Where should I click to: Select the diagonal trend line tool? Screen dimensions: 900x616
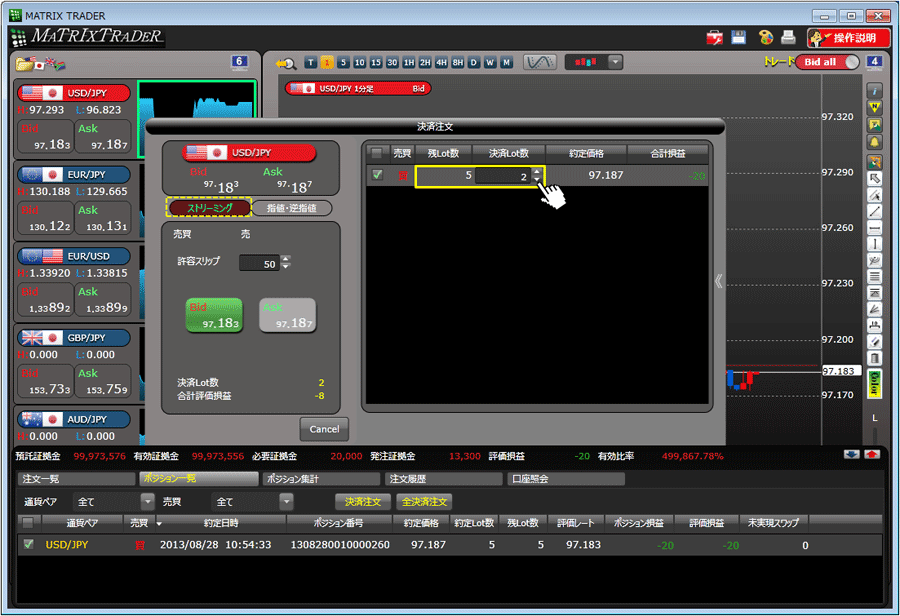874,211
